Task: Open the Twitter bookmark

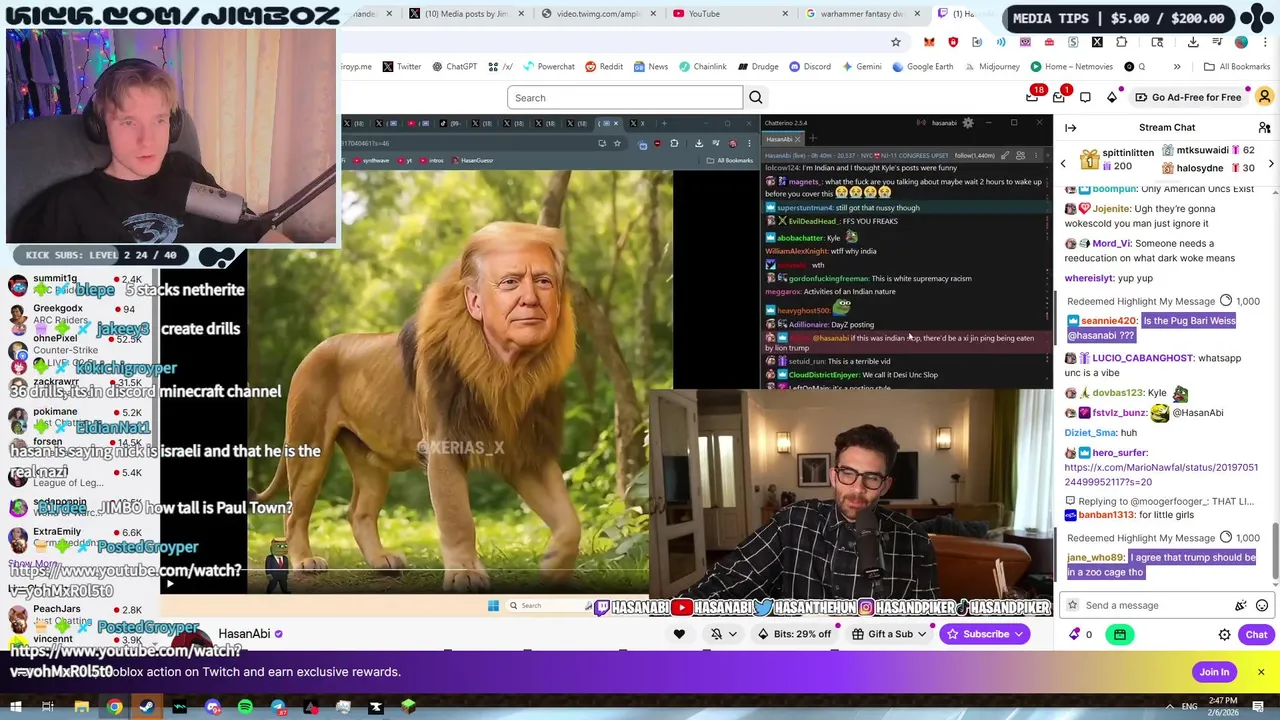Action: [401, 67]
